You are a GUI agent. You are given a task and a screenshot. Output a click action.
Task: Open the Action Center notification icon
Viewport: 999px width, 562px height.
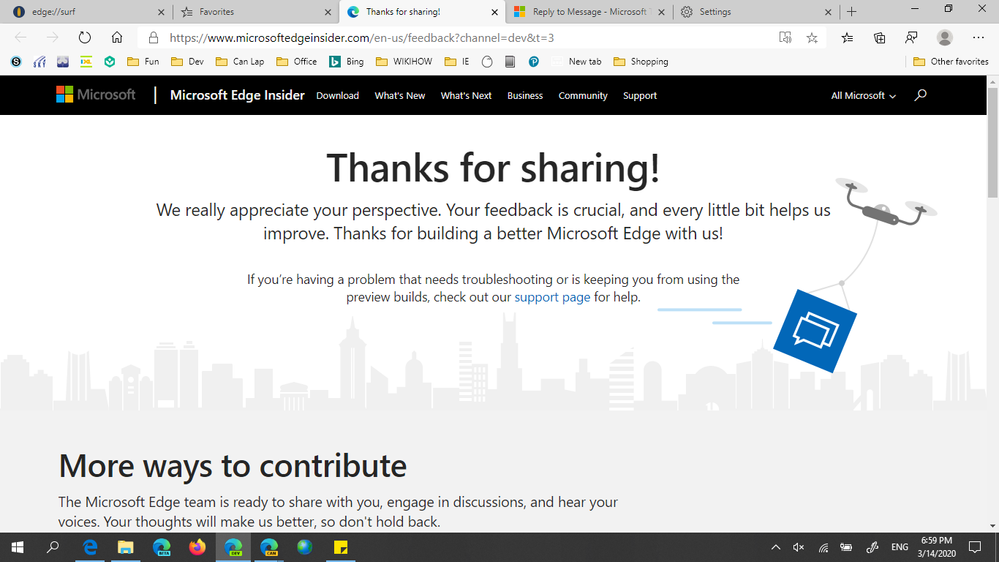975,547
